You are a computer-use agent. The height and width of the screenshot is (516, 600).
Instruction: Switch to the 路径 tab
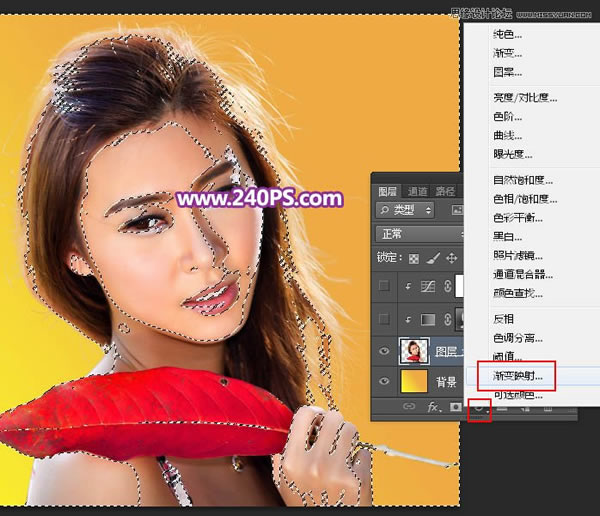tap(445, 191)
